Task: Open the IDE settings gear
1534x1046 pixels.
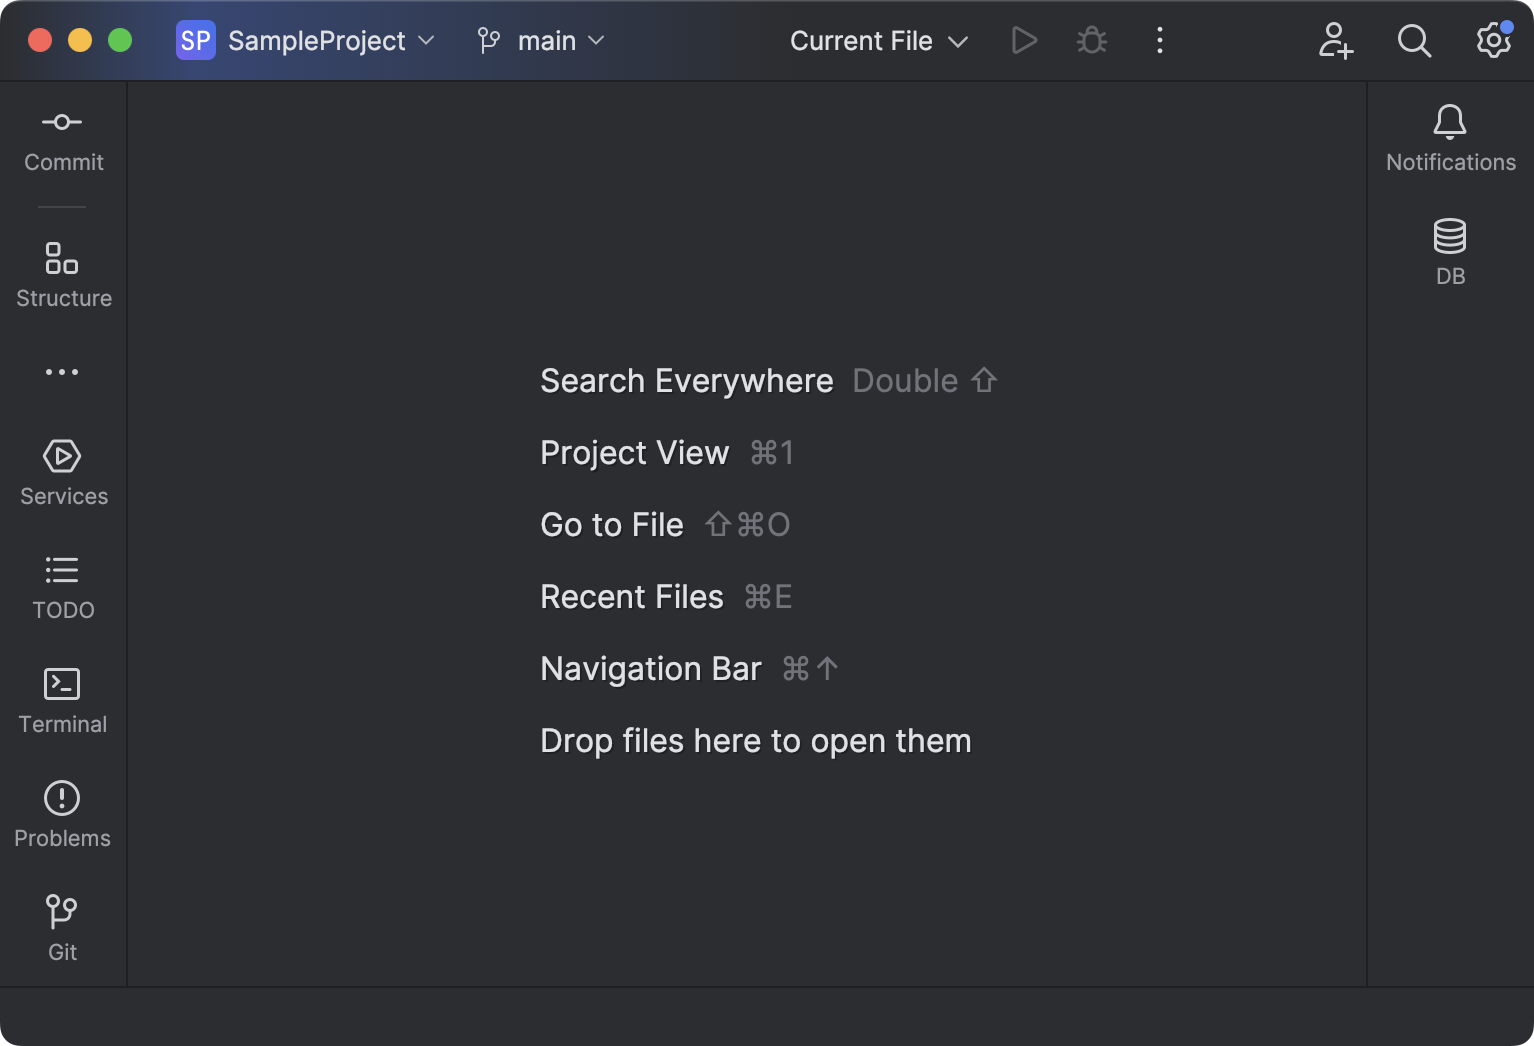Action: (1492, 41)
